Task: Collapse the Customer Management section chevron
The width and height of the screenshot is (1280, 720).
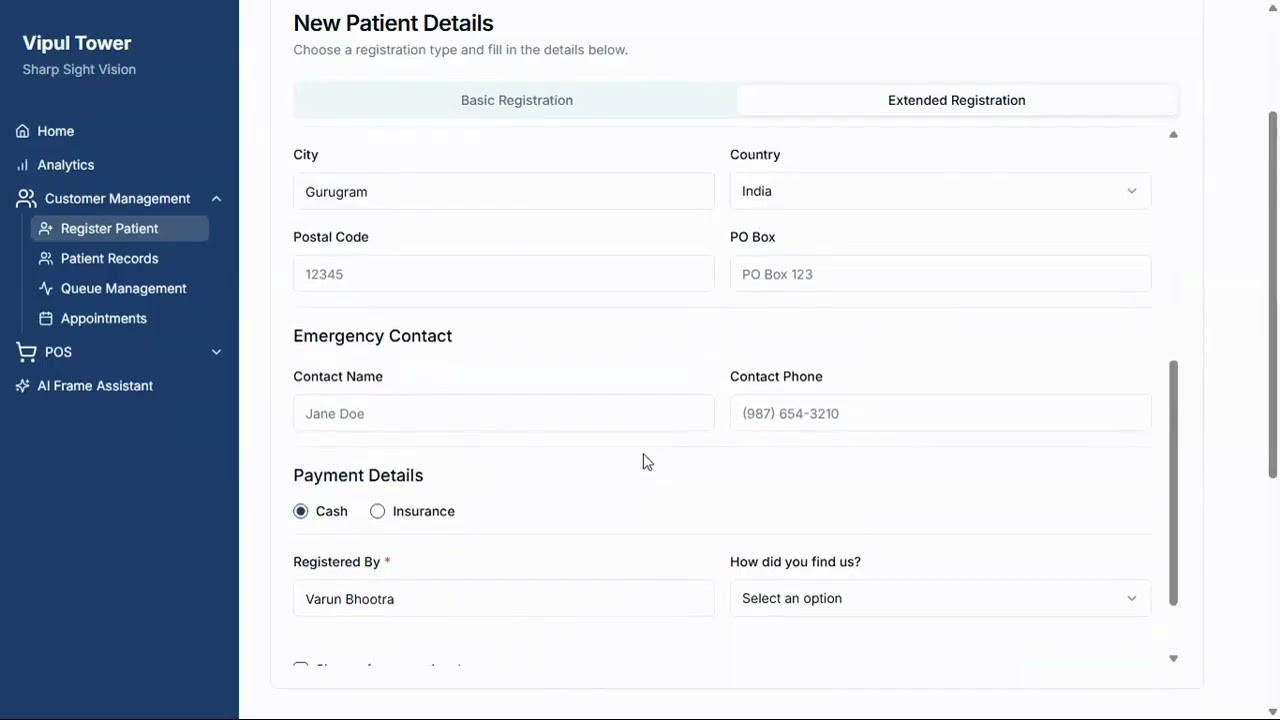Action: (x=216, y=199)
